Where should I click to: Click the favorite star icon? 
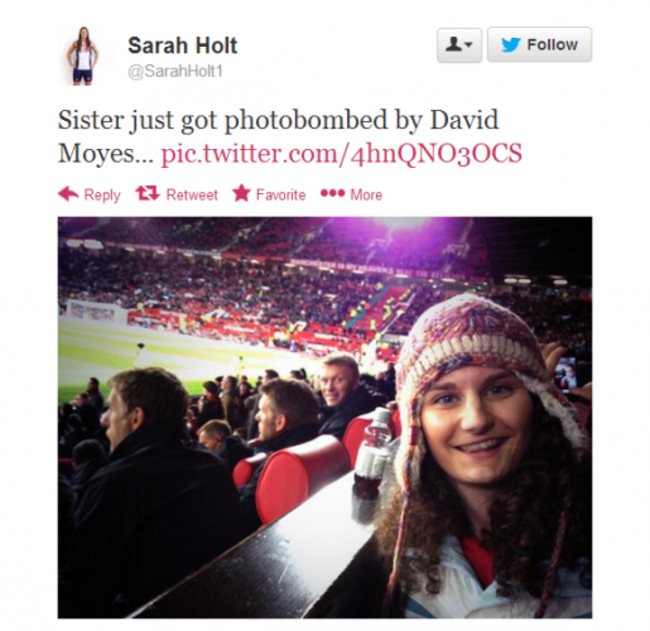click(x=242, y=193)
